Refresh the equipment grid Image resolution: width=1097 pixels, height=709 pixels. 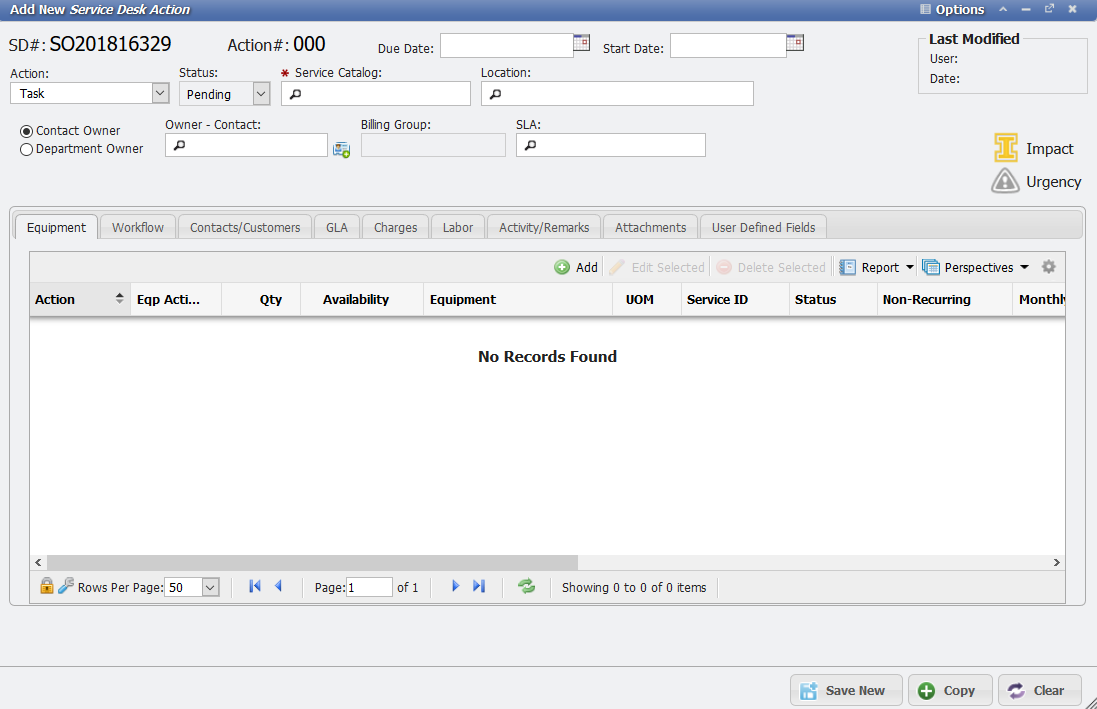pyautogui.click(x=527, y=587)
